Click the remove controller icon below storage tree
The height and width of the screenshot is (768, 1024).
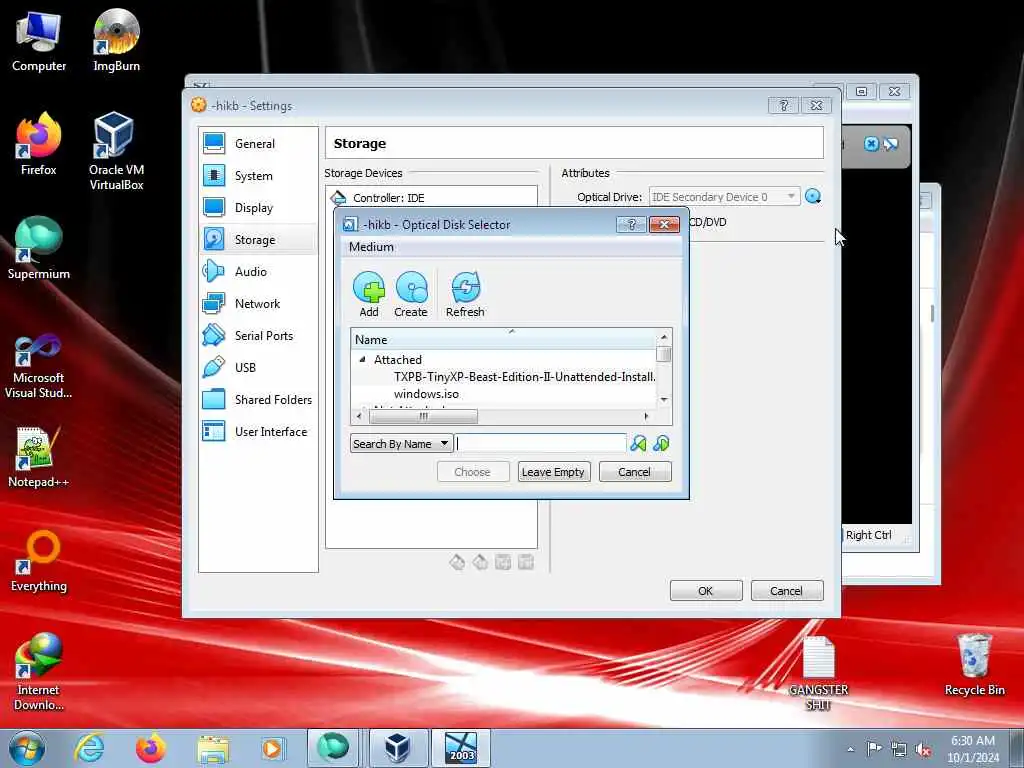click(x=480, y=562)
